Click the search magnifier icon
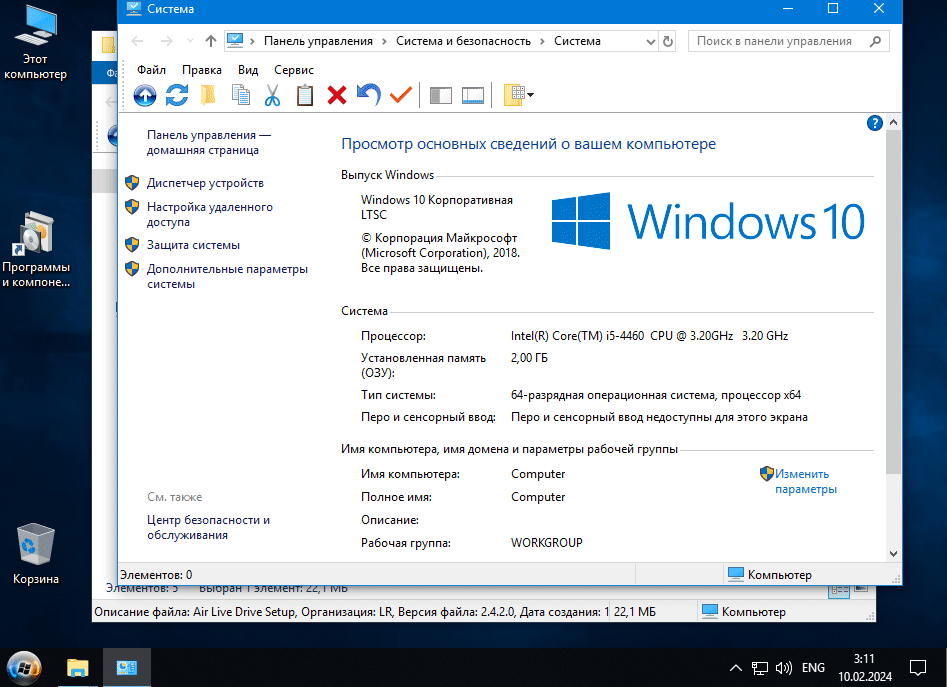The height and width of the screenshot is (687, 947). (x=875, y=41)
